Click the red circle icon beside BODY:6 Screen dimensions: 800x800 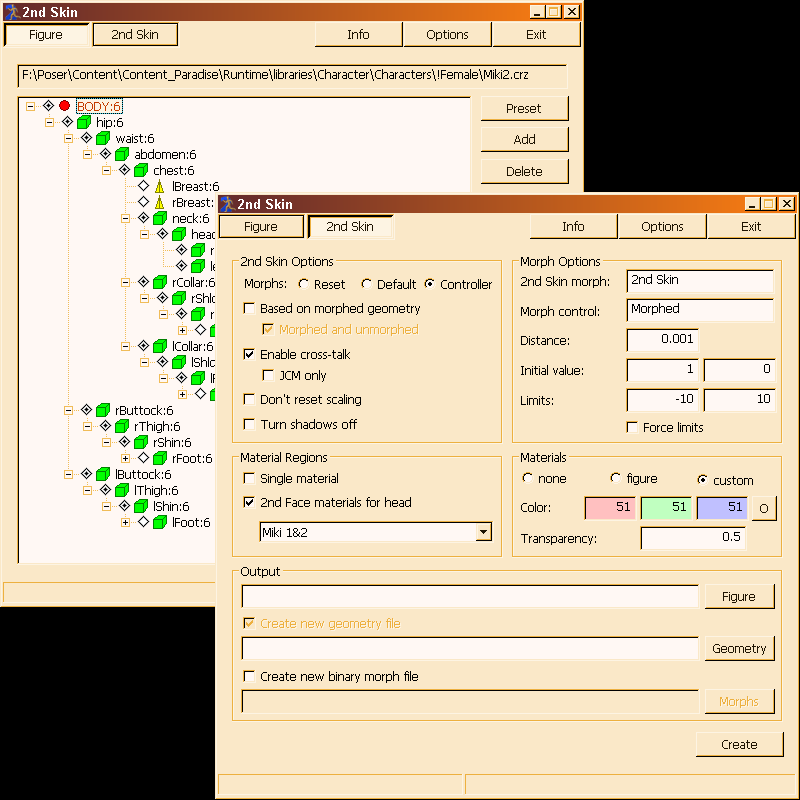coord(64,106)
